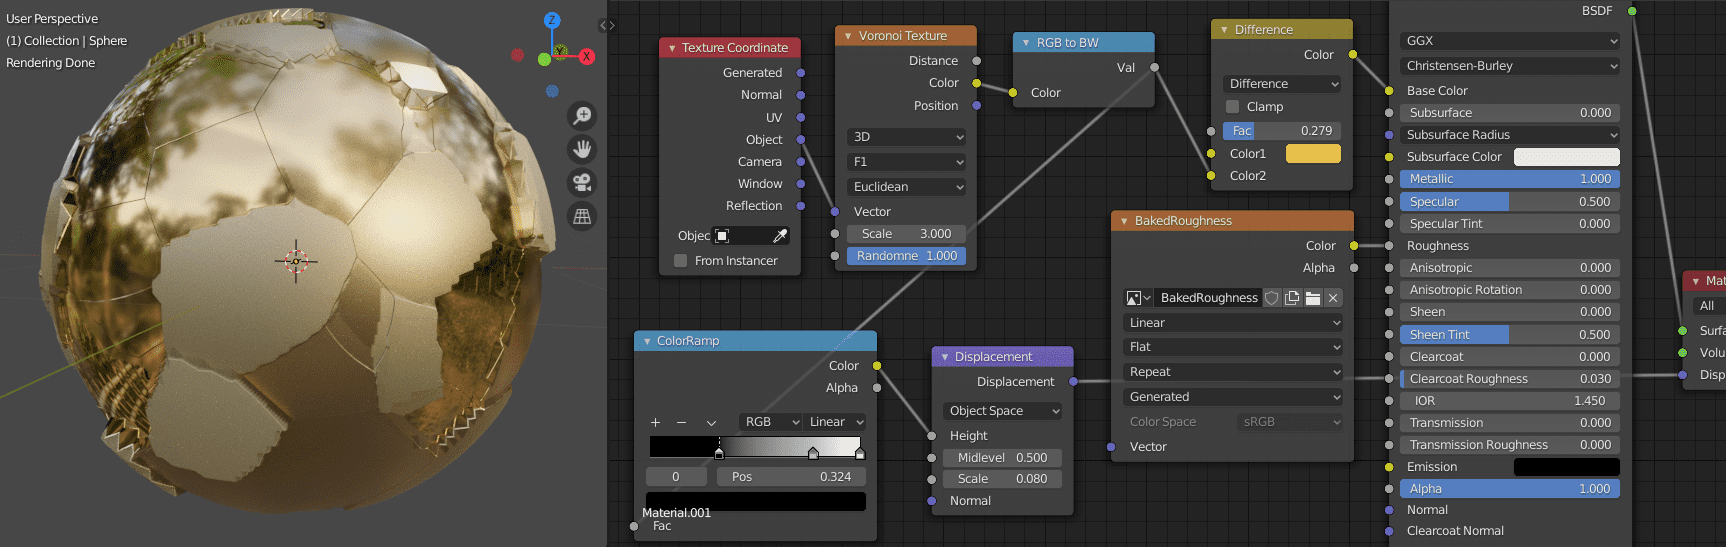Click the Specular 0.500 slider
This screenshot has height=547, width=1726.
[1509, 202]
